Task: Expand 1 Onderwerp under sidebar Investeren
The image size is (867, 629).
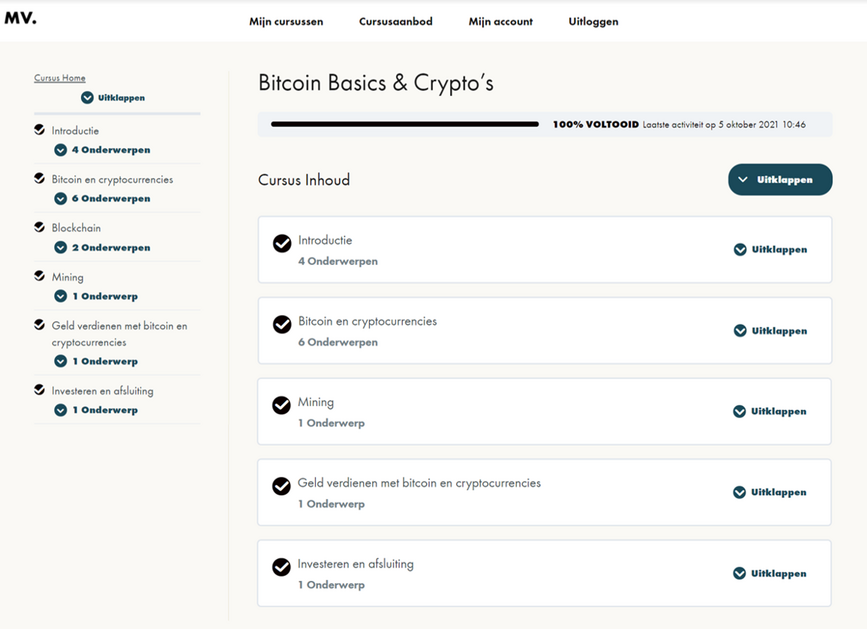Action: pos(96,410)
